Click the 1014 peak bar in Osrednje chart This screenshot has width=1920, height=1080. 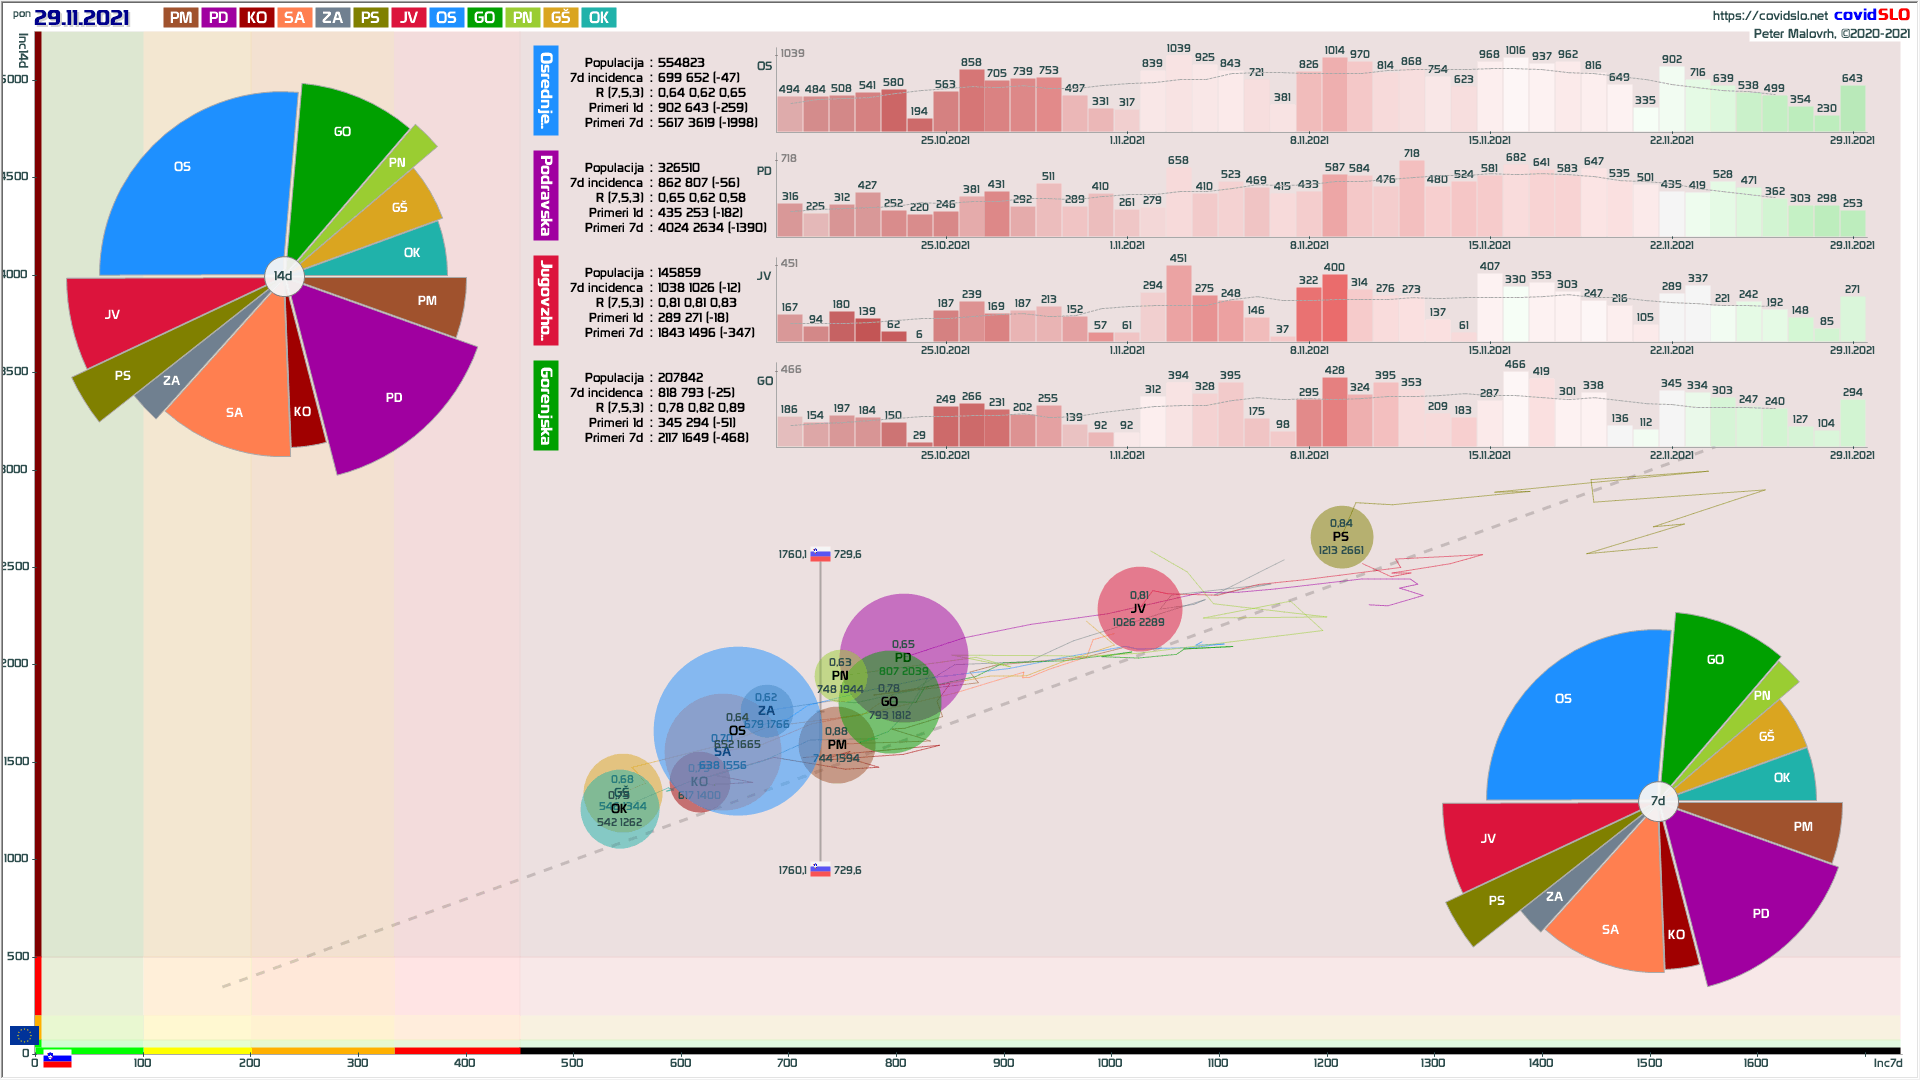(1334, 95)
